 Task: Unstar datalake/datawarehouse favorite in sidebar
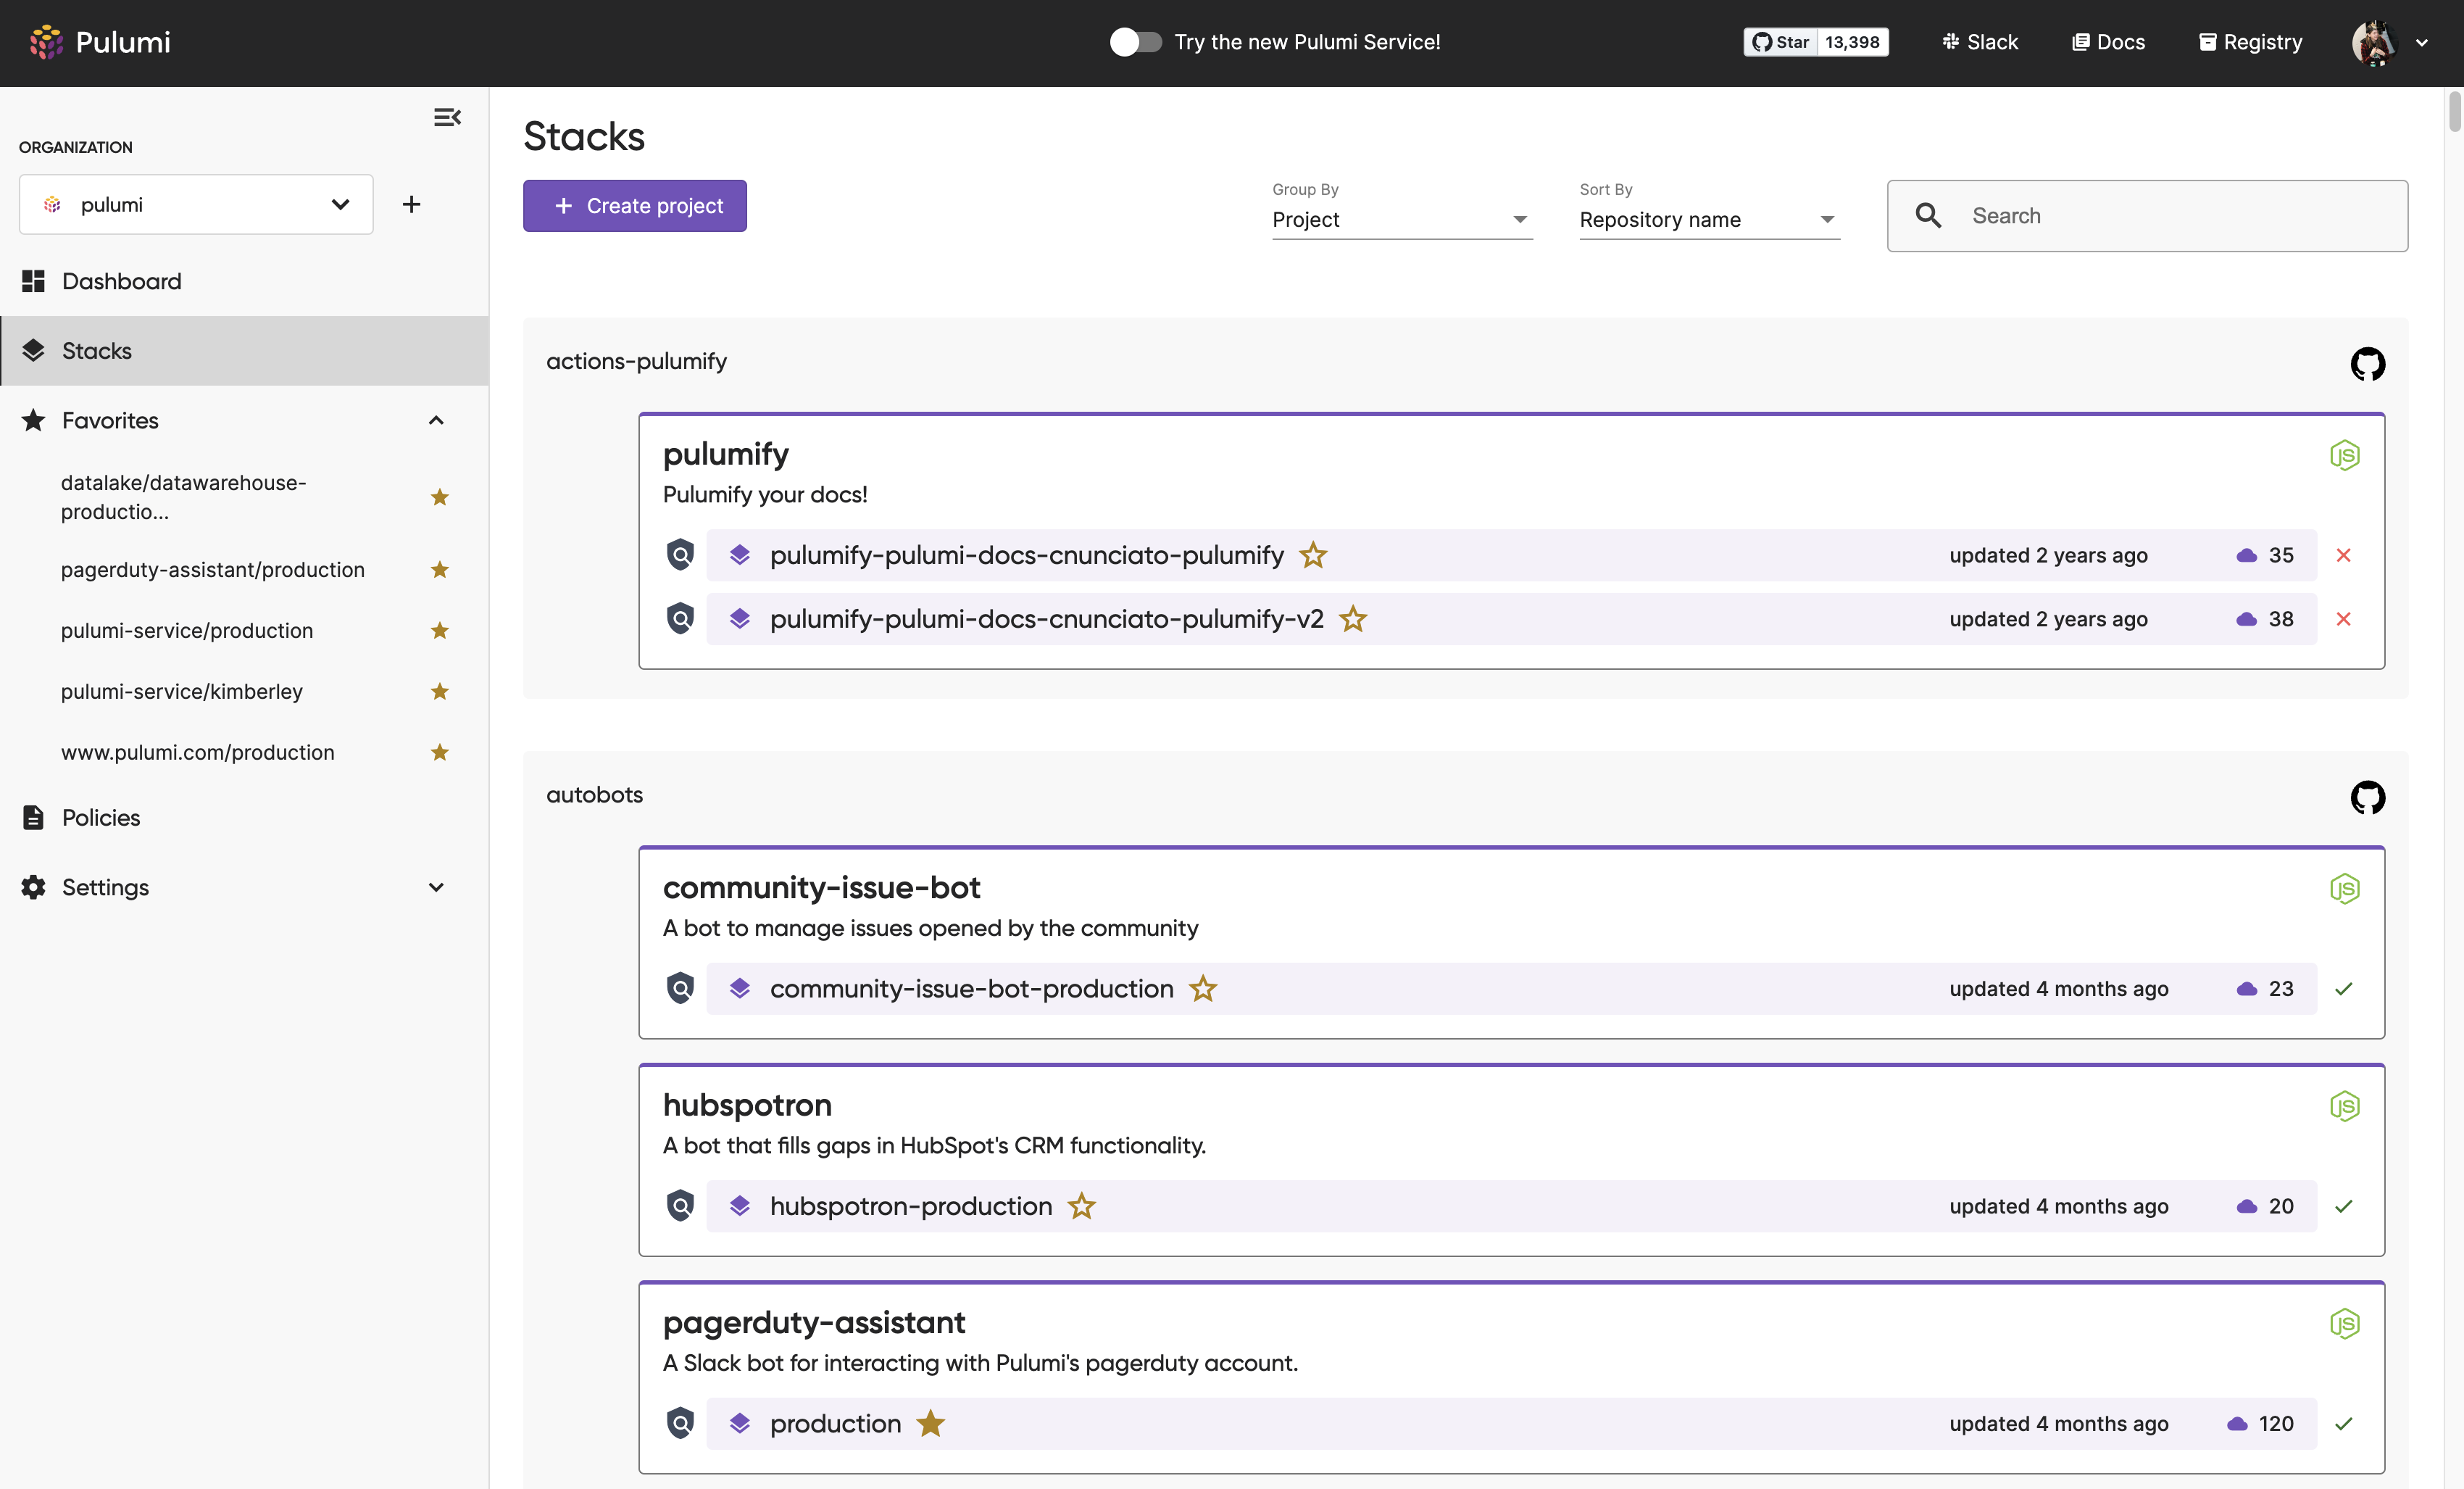coord(439,497)
